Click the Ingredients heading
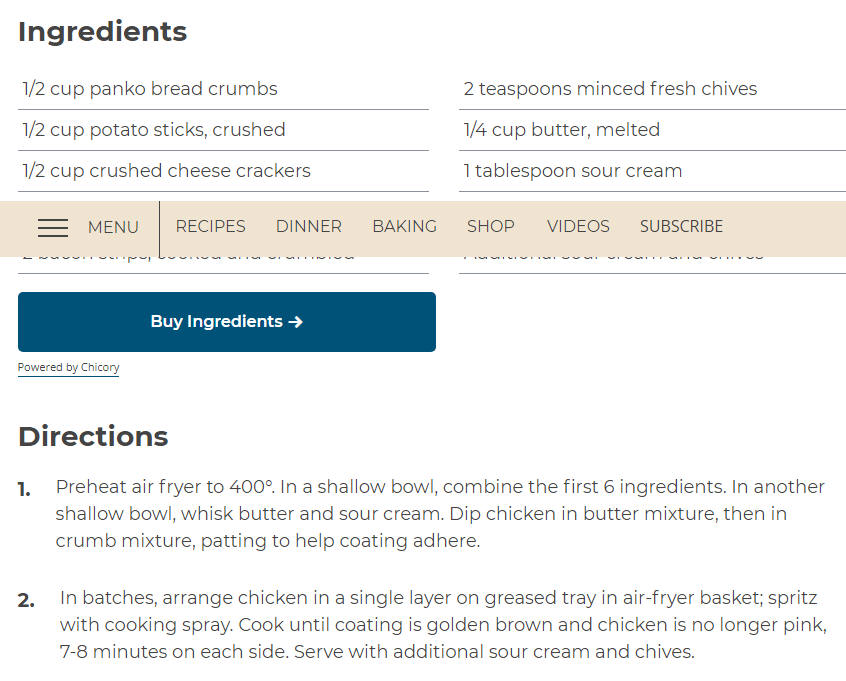This screenshot has height=681, width=846. [x=103, y=32]
